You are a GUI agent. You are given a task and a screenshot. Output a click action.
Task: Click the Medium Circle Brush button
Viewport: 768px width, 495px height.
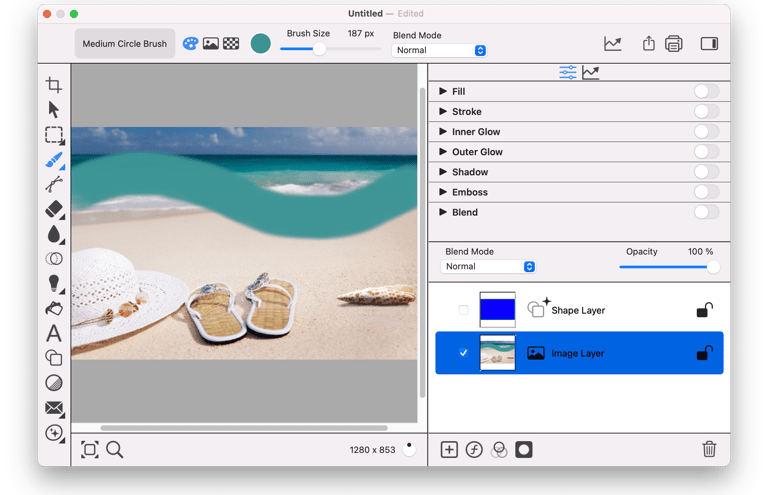(124, 44)
